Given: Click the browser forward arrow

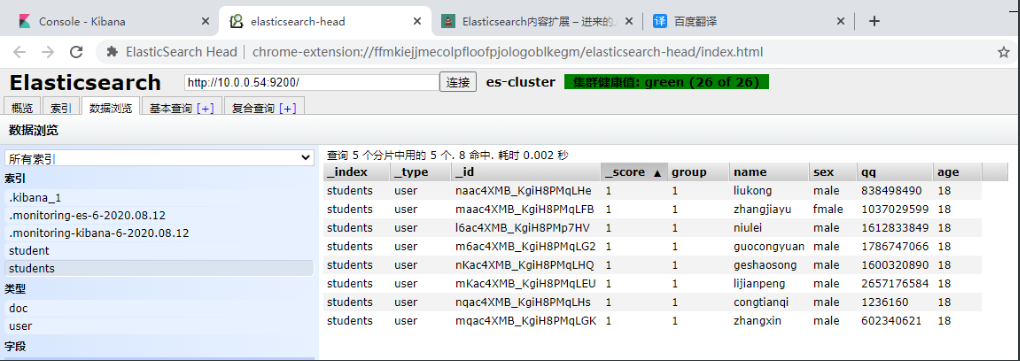Looking at the screenshot, I should click(x=47, y=52).
